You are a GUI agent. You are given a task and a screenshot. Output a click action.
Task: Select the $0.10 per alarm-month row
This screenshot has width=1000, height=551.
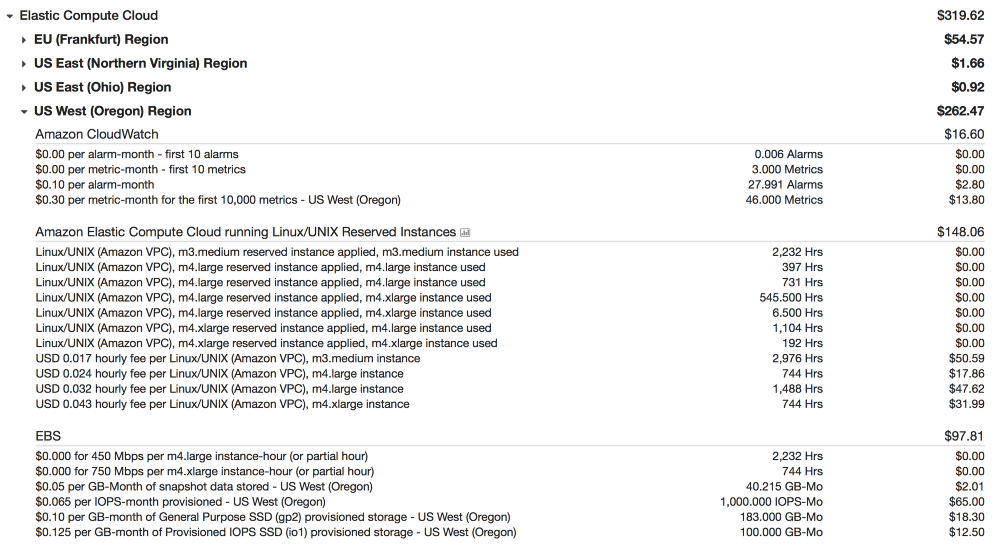point(95,185)
